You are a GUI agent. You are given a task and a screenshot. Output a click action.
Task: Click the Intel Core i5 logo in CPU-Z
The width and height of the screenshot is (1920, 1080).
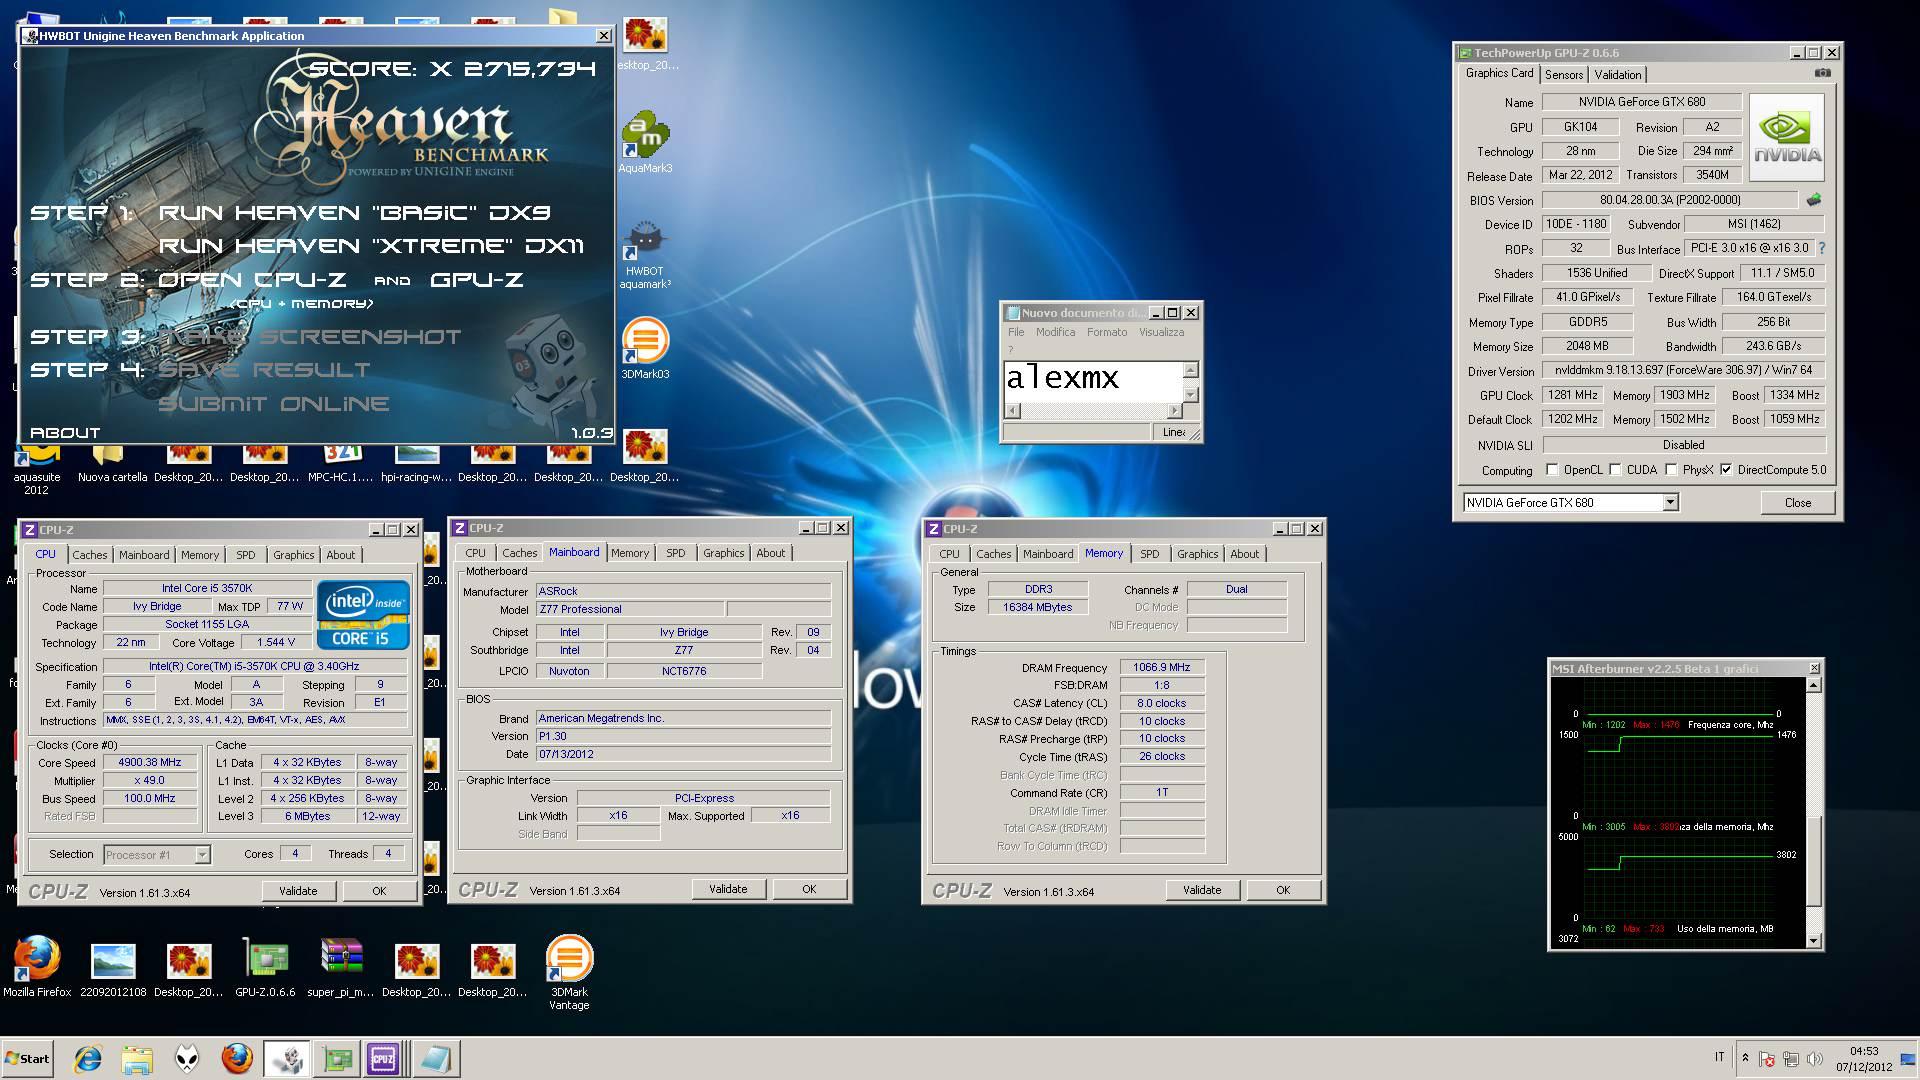tap(363, 614)
